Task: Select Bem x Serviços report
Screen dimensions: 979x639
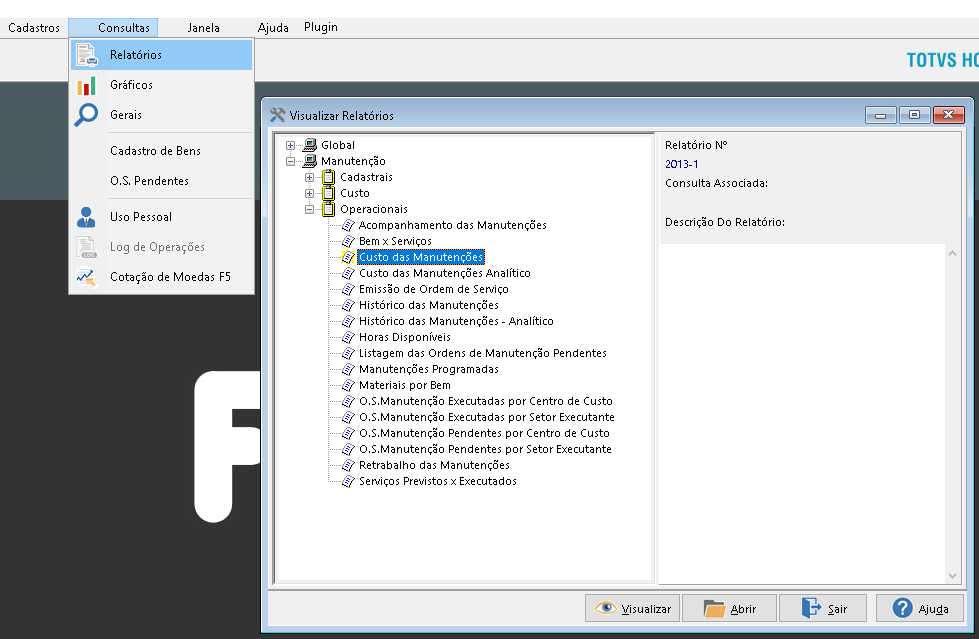Action: point(395,241)
